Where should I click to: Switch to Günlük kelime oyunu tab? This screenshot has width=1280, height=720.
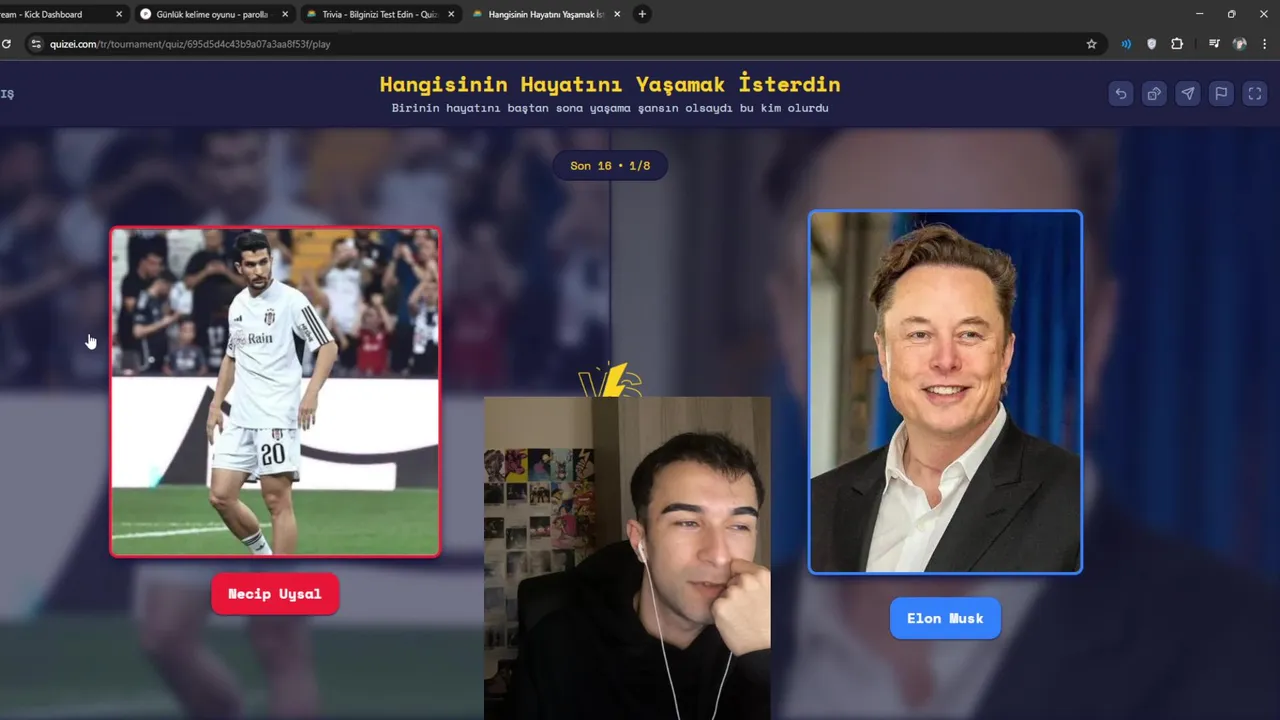point(212,14)
